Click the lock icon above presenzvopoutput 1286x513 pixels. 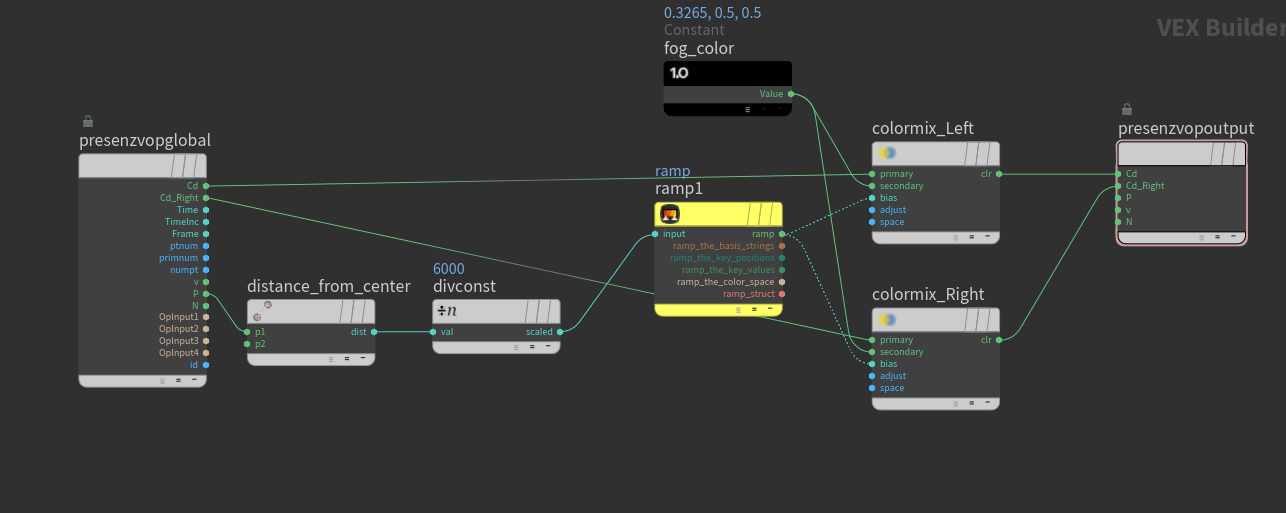point(1126,109)
